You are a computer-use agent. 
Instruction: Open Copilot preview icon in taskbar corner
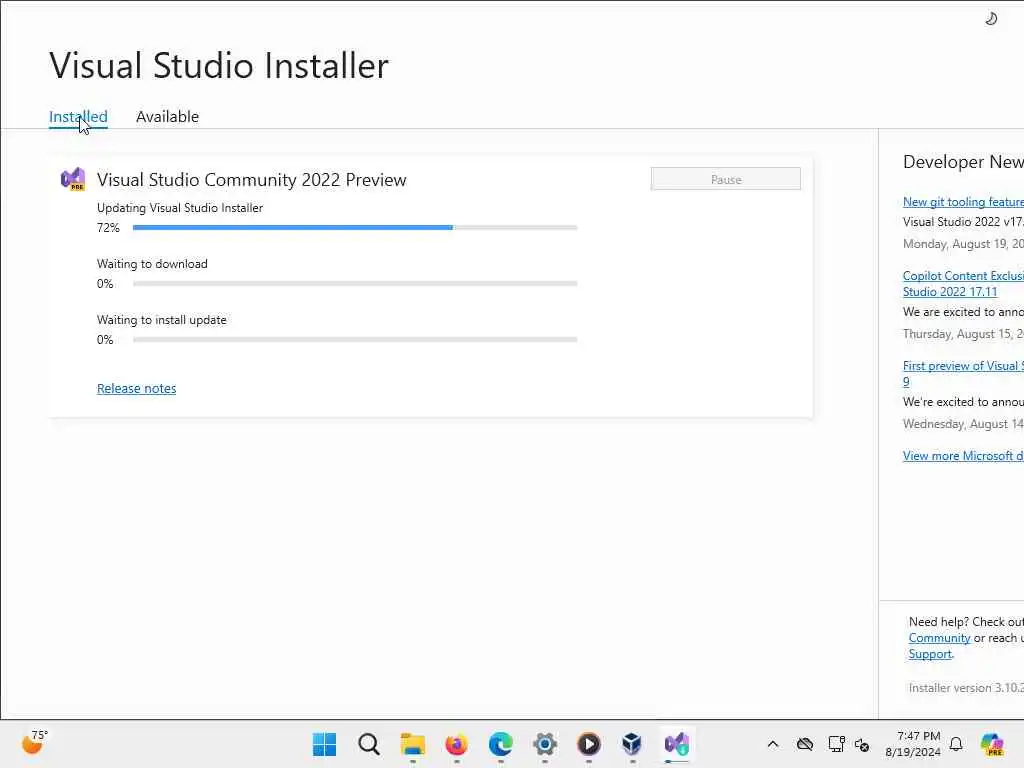(x=992, y=744)
